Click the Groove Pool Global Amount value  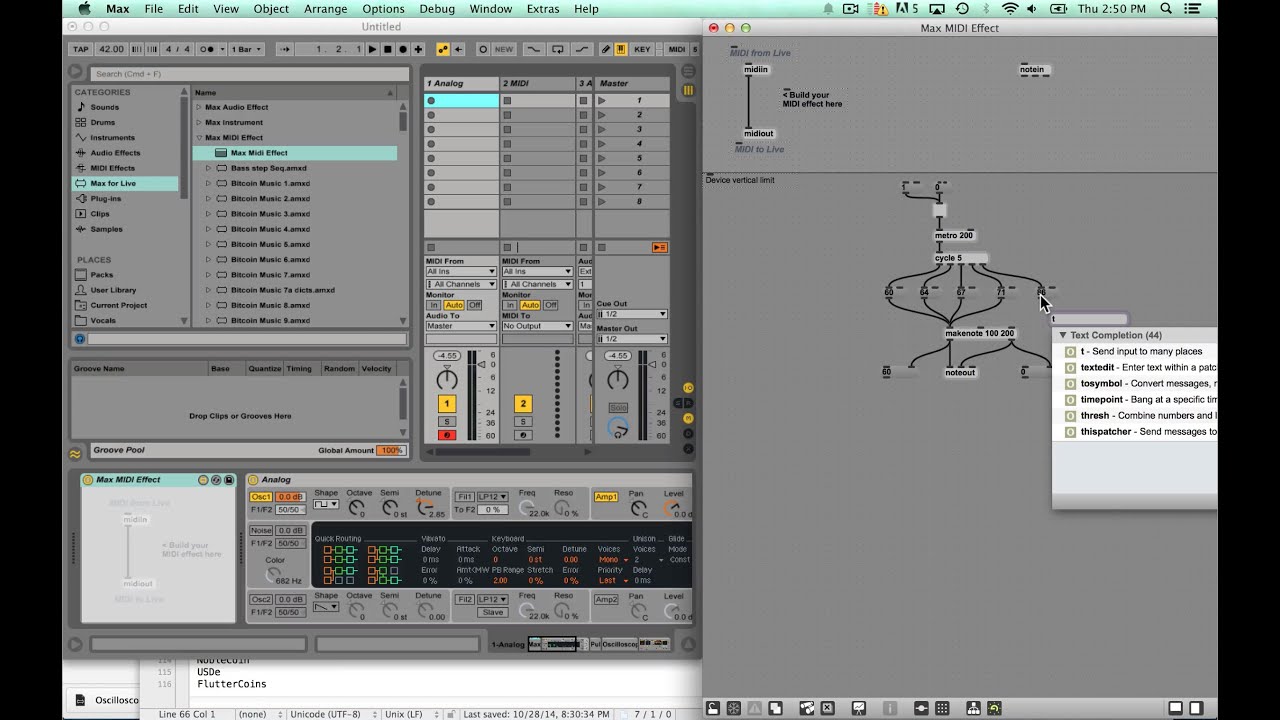pos(391,451)
